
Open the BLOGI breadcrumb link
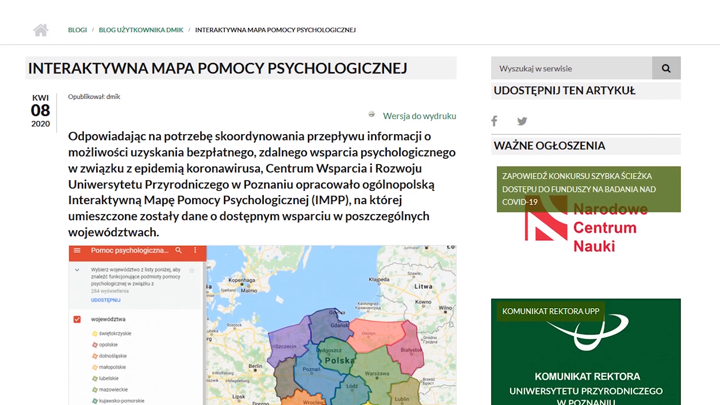[x=77, y=30]
